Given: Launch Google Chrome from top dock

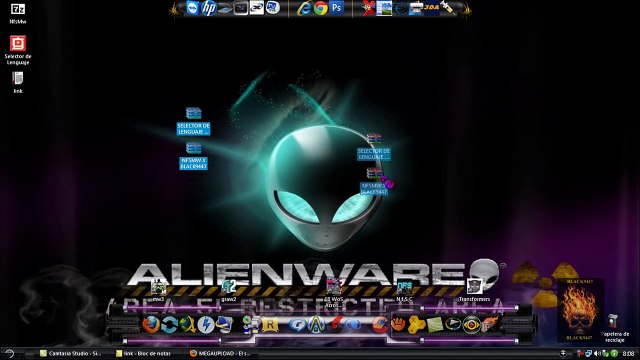Looking at the screenshot, I should point(320,8).
